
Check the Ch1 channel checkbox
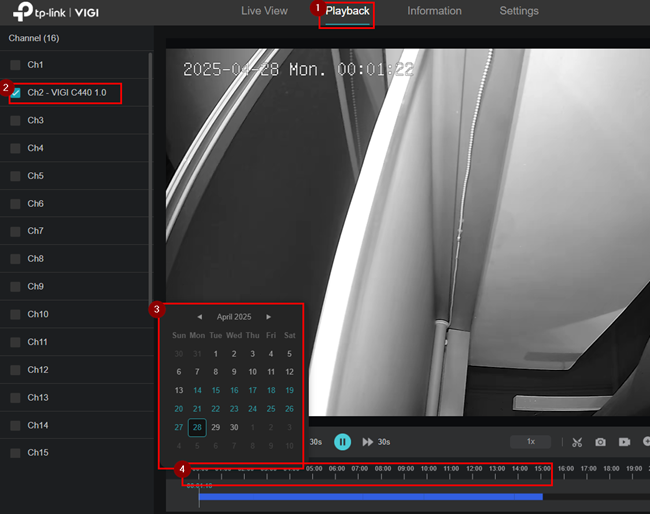point(15,65)
